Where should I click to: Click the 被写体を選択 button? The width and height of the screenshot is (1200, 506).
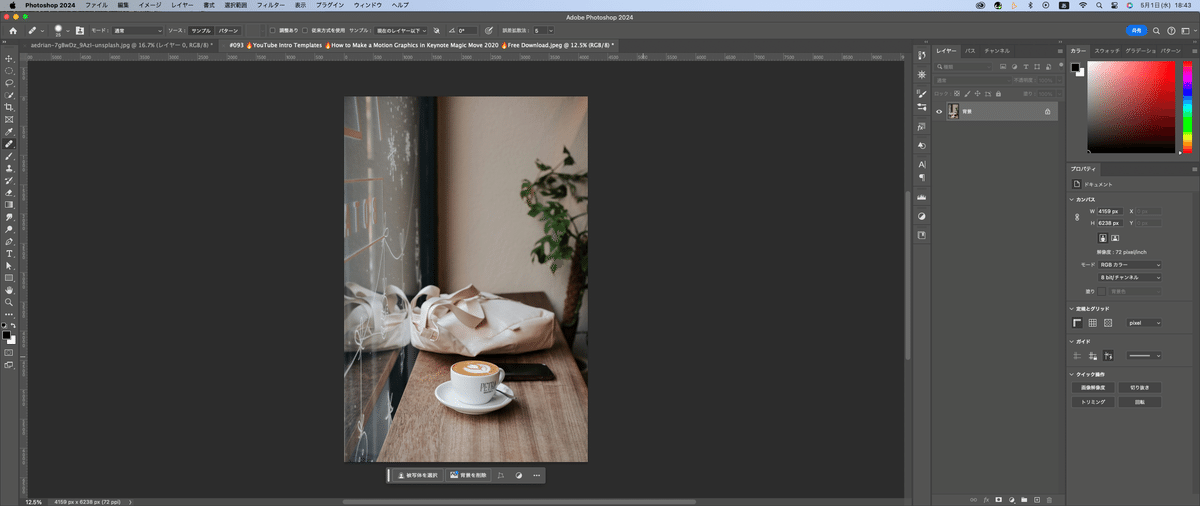tap(417, 475)
